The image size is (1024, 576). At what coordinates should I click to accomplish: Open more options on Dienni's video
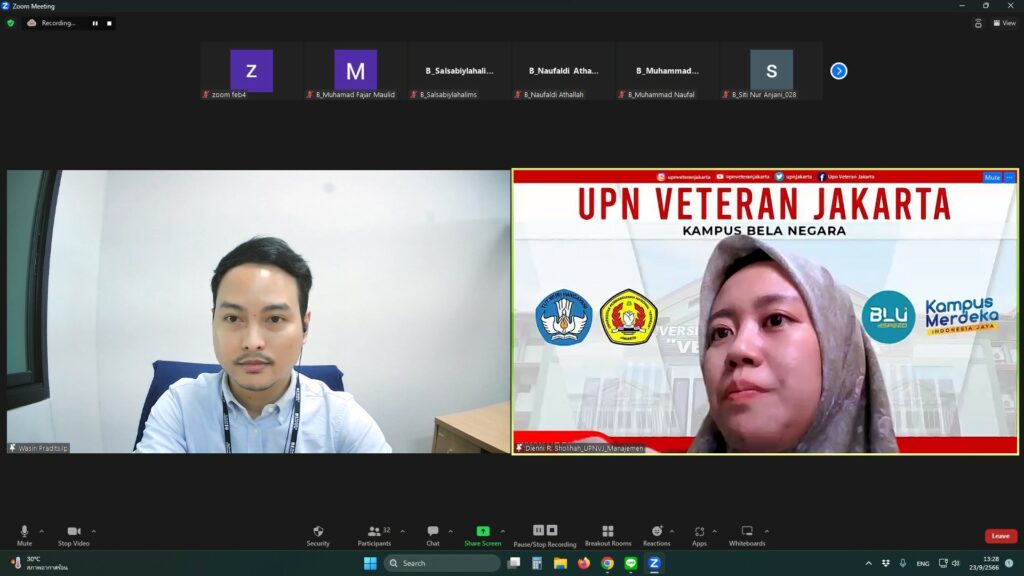click(x=1010, y=178)
